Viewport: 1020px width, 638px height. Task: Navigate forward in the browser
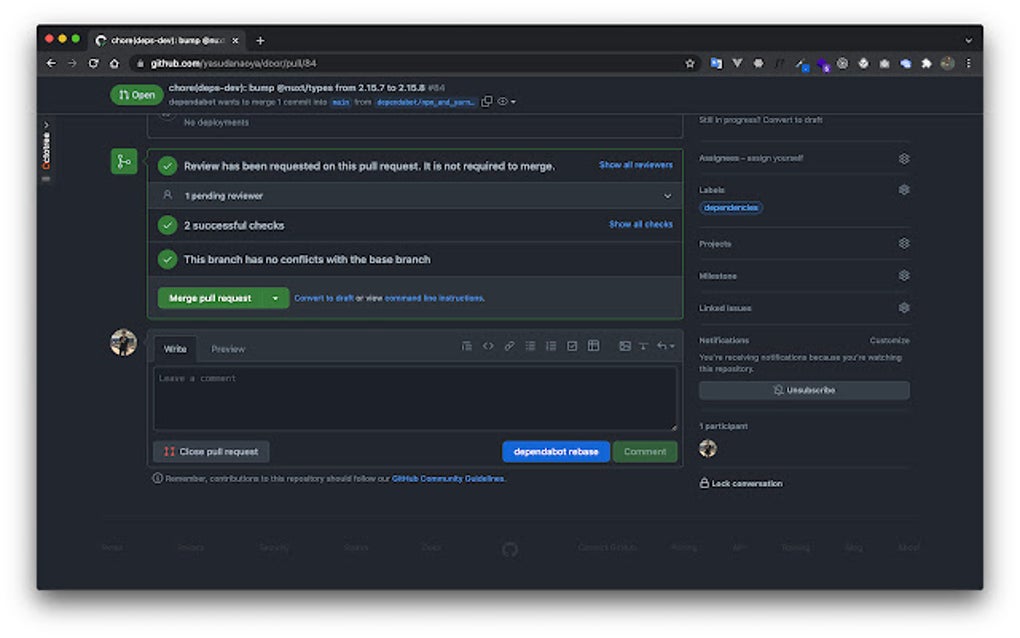click(x=72, y=63)
